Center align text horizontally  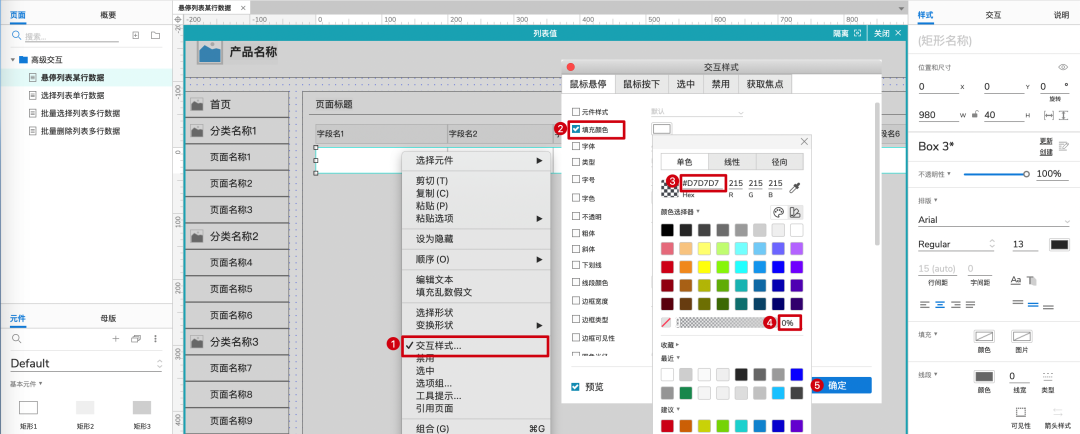[x=939, y=304]
